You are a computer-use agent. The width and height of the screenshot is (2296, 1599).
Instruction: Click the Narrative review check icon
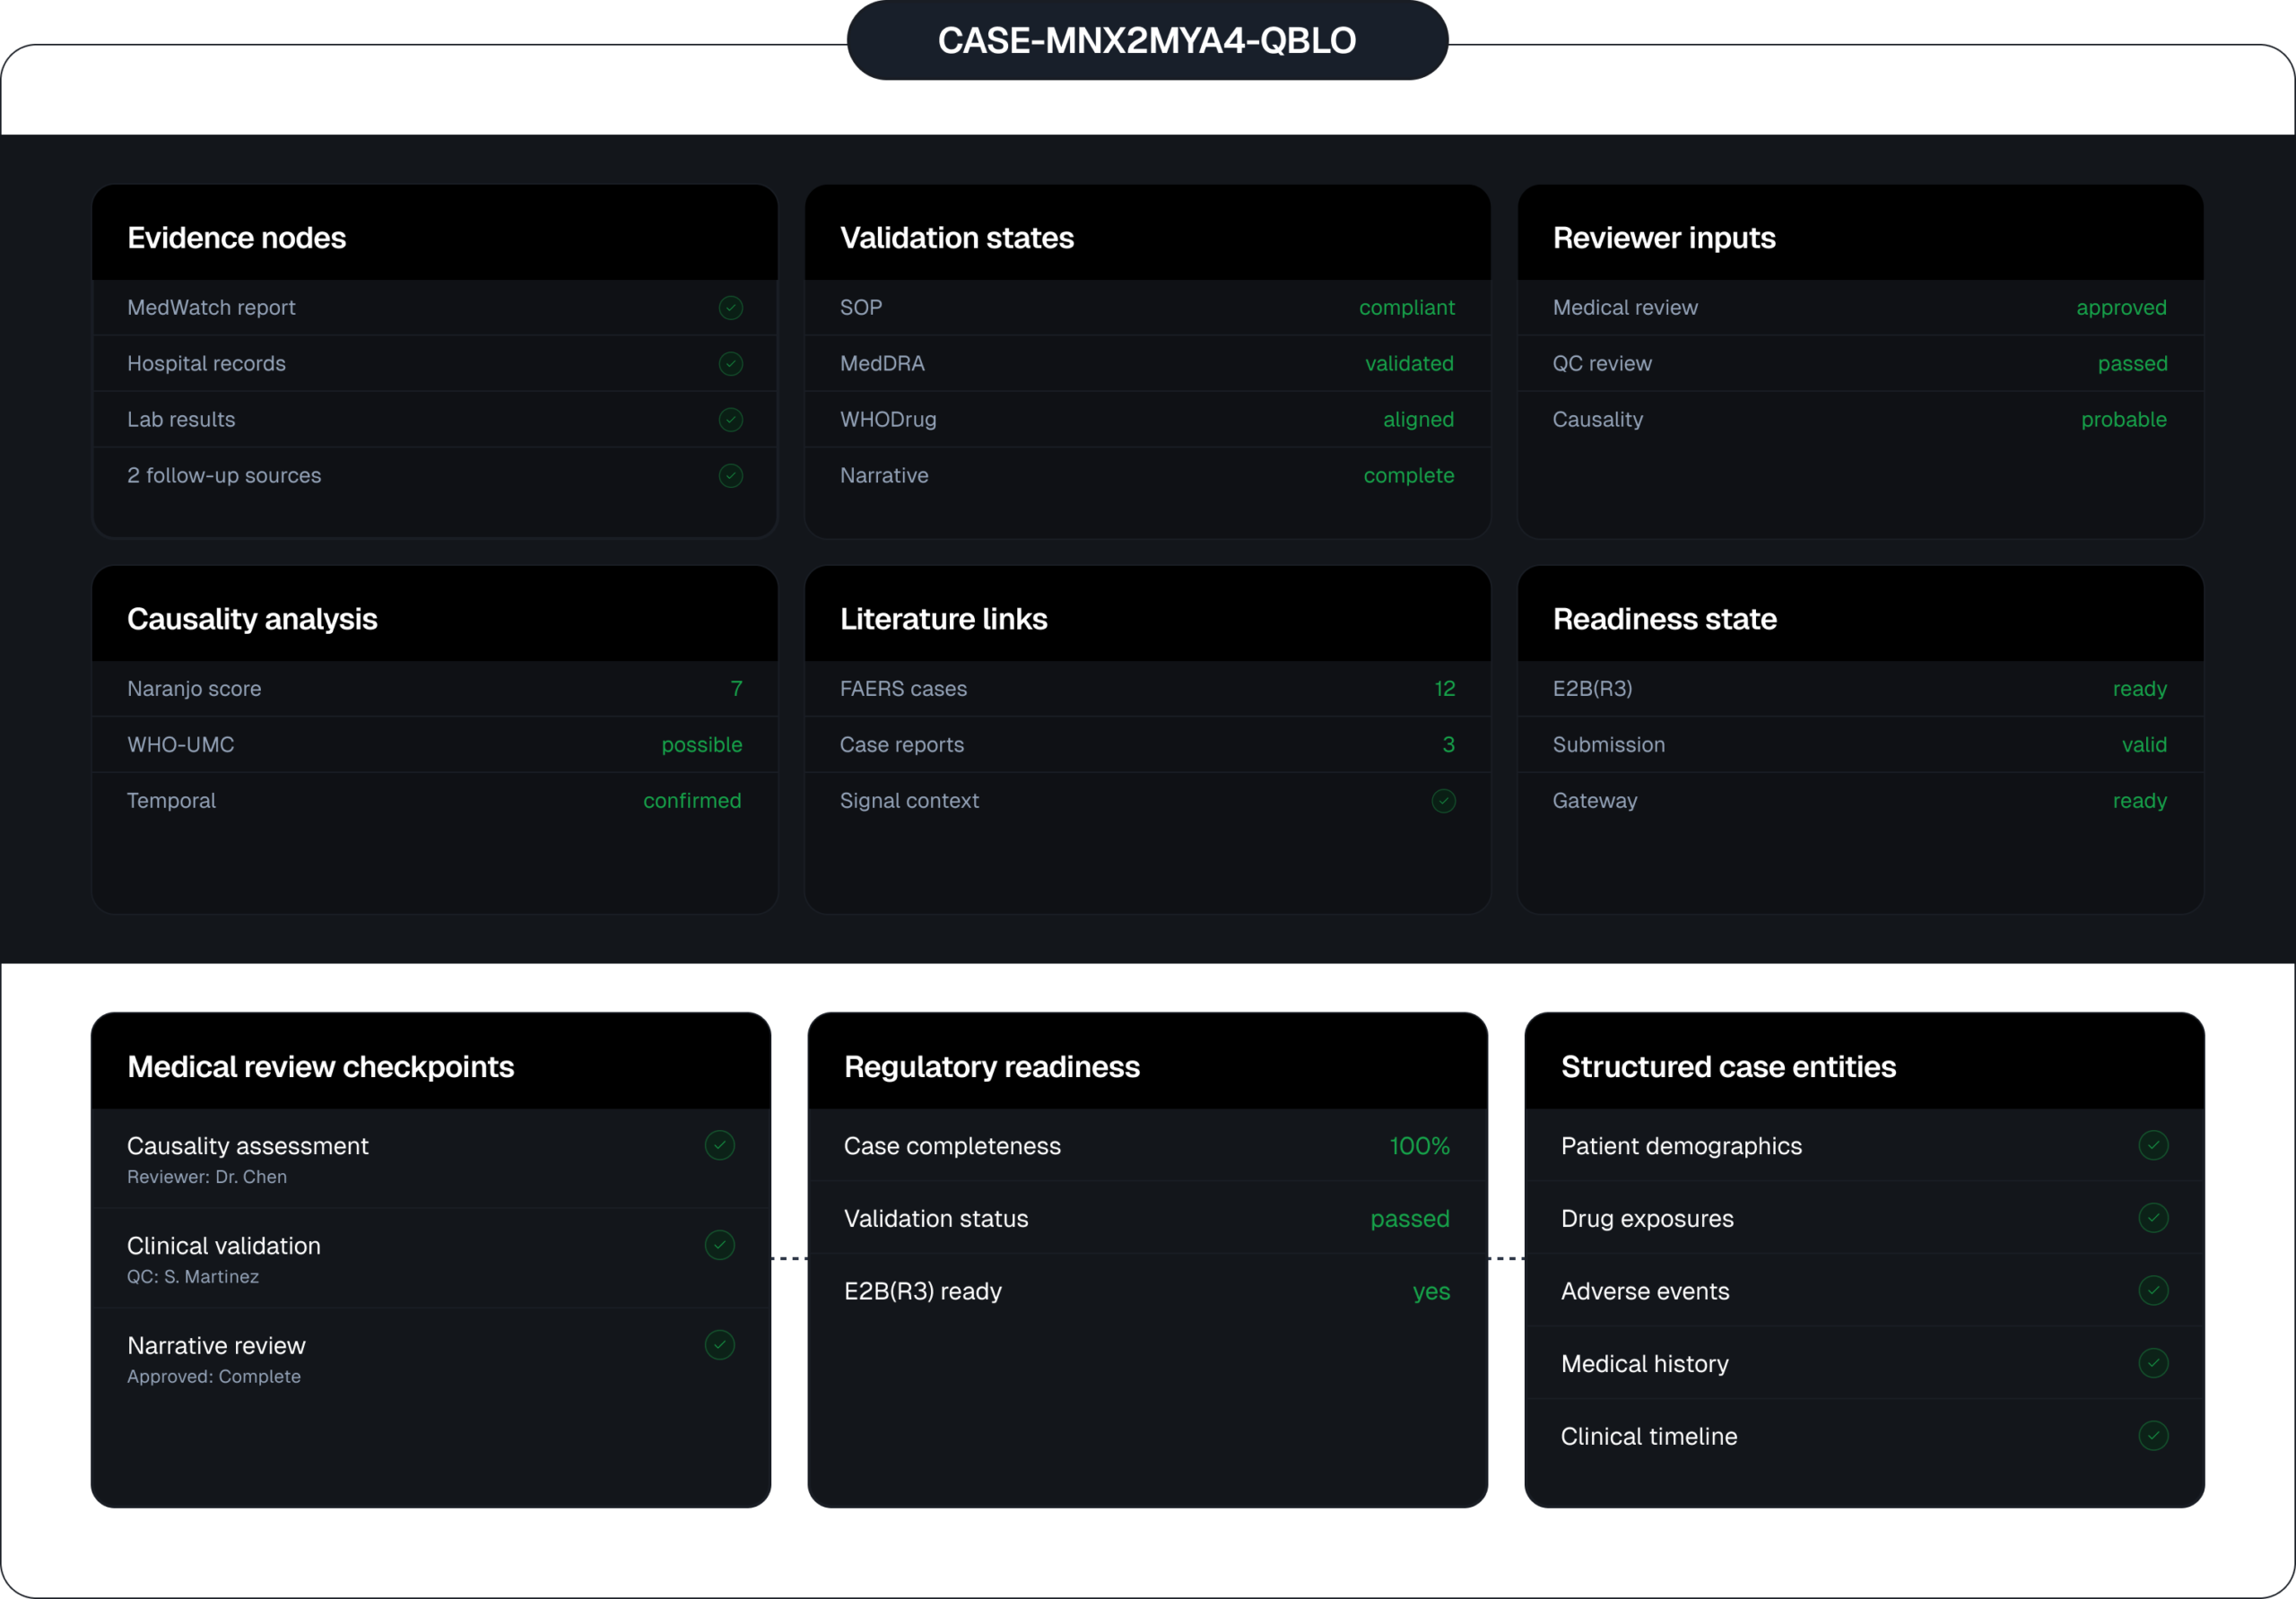click(x=720, y=1345)
